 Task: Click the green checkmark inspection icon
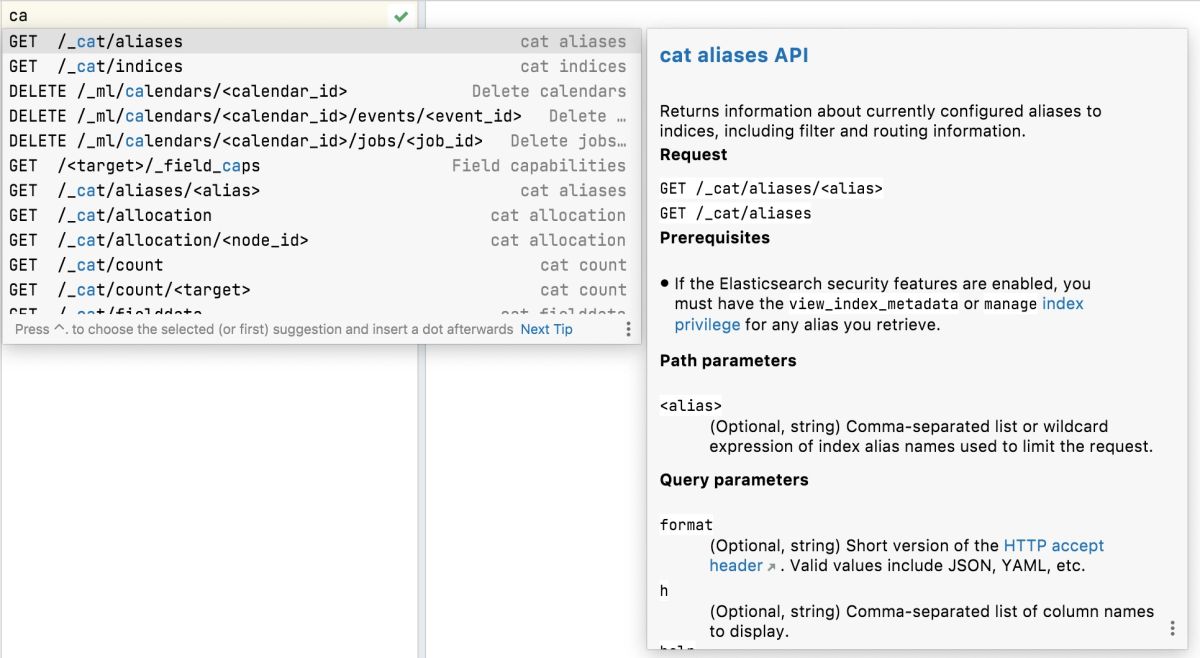[401, 16]
